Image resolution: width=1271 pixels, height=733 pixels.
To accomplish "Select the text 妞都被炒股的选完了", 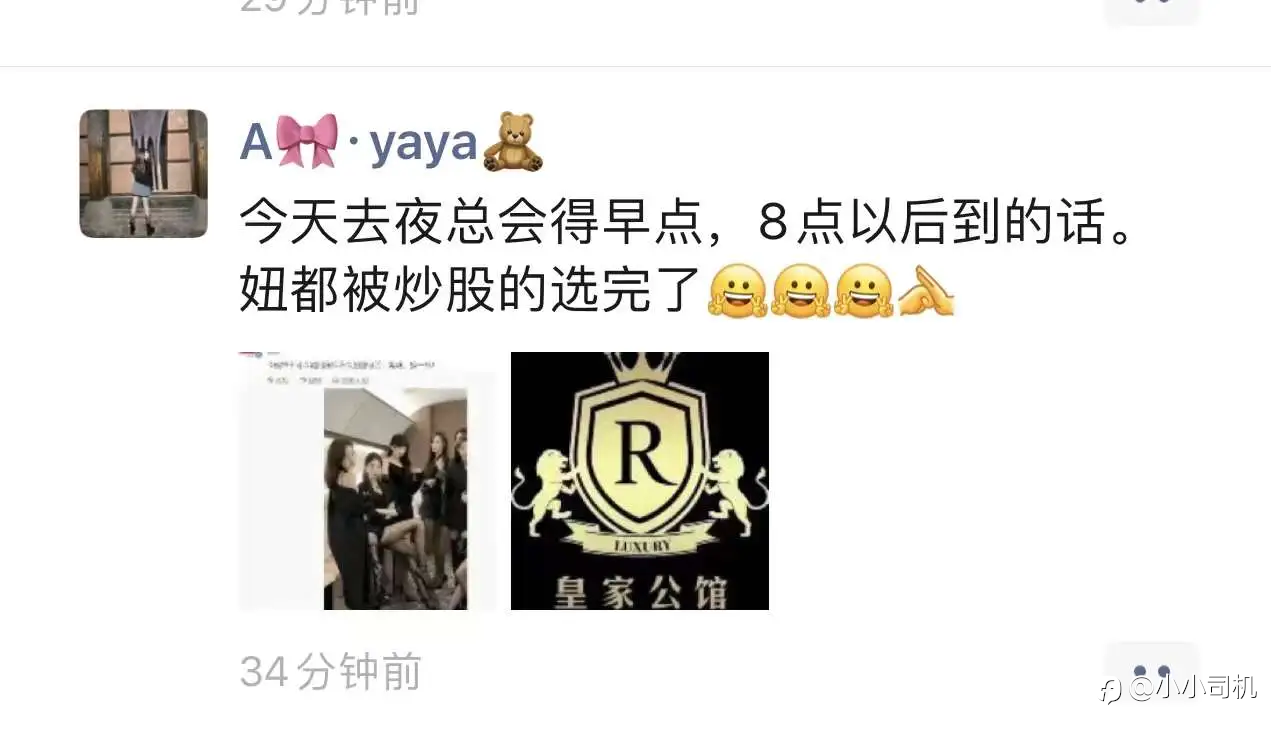I will [x=469, y=290].
